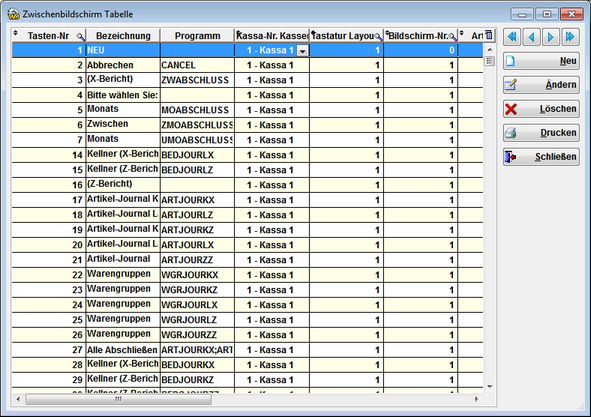Viewport: 591px width, 417px height.
Task: Click the Neu button
Action: (x=541, y=61)
